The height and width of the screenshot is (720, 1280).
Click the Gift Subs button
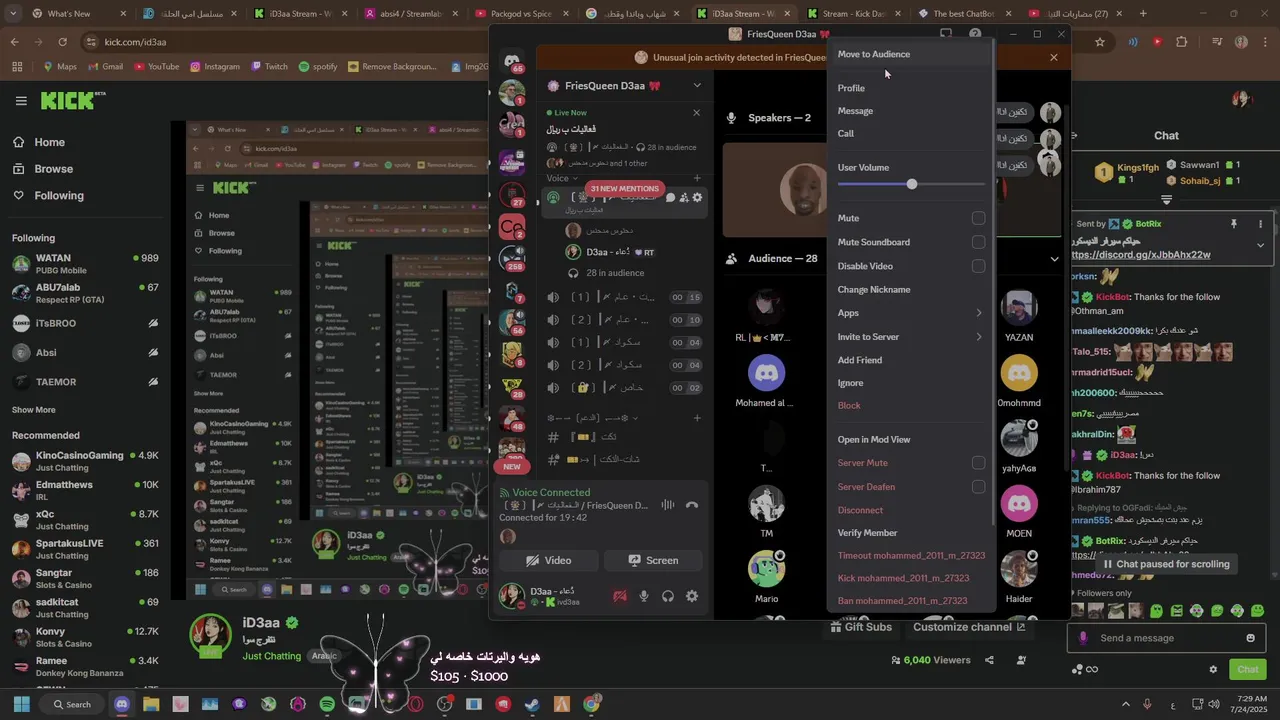(x=860, y=627)
